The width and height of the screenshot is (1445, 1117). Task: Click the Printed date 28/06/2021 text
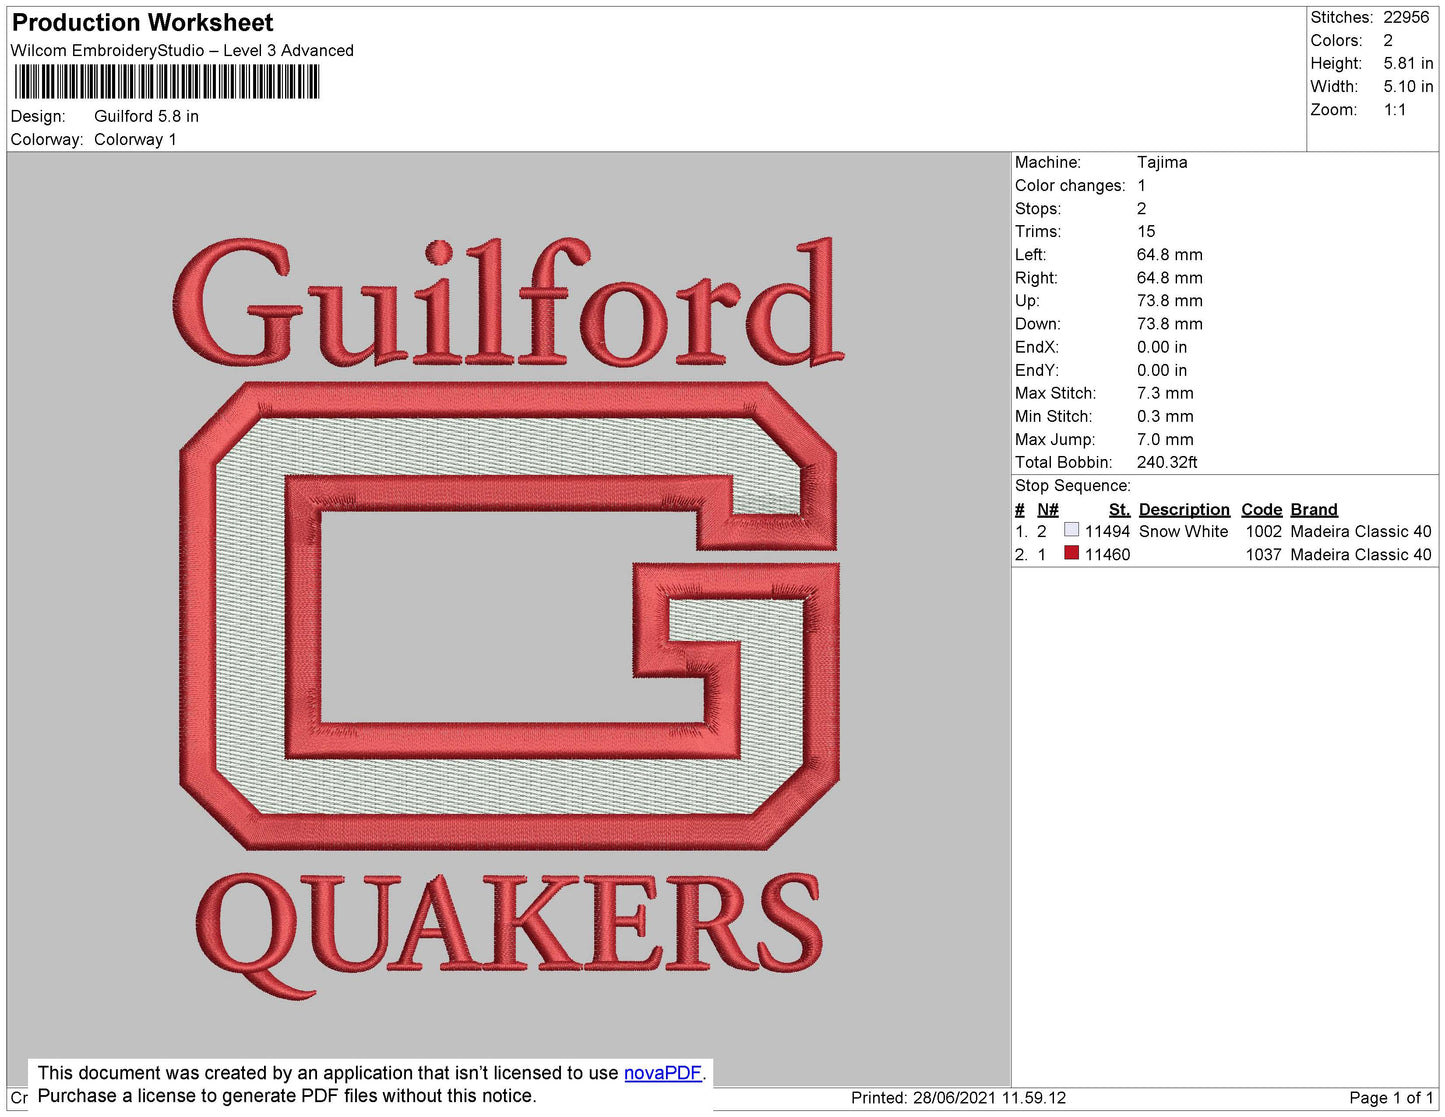pos(959,1098)
